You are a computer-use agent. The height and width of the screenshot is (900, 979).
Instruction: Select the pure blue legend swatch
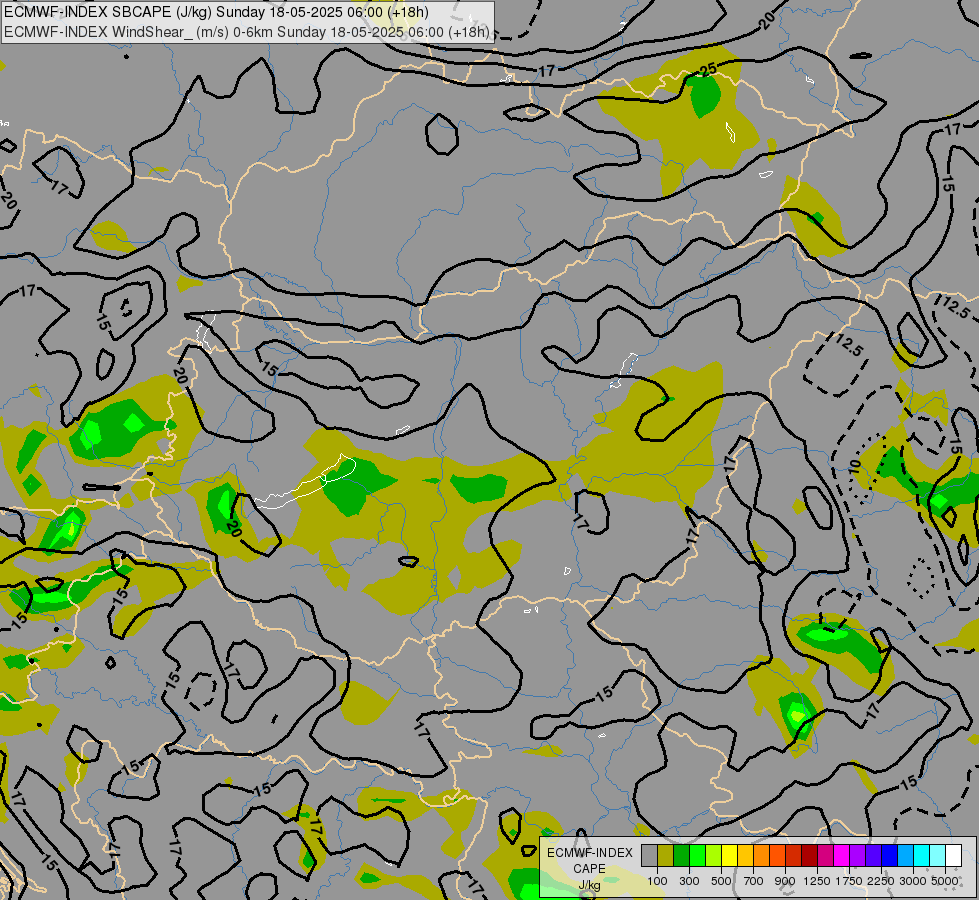tap(890, 855)
